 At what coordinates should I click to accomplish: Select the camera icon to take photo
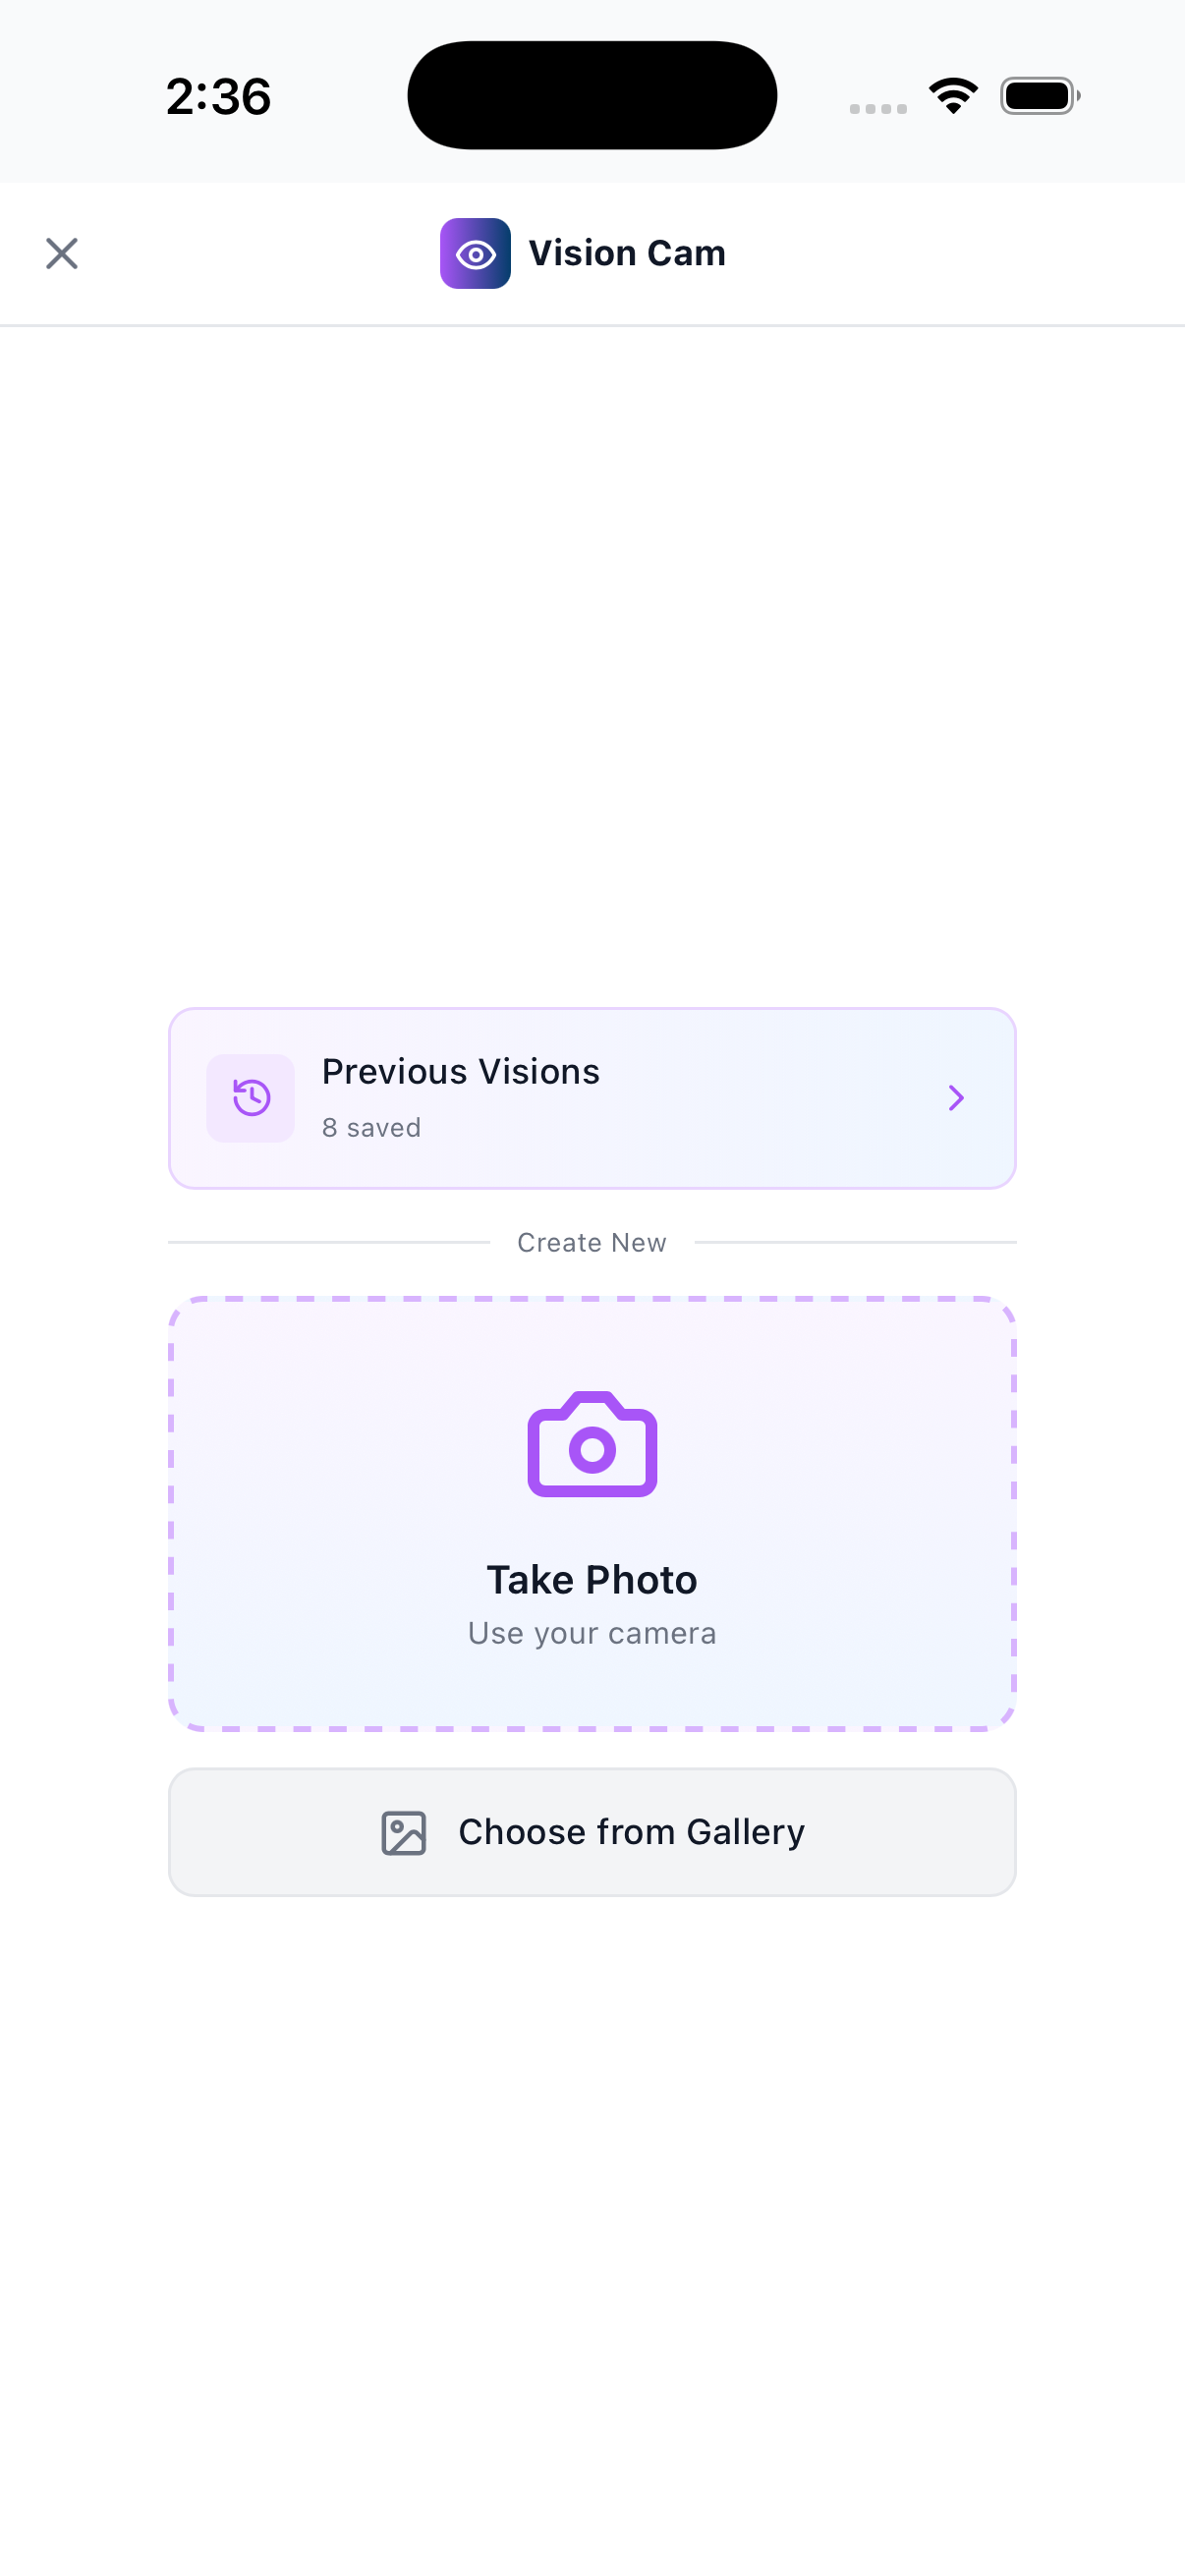click(x=592, y=1444)
